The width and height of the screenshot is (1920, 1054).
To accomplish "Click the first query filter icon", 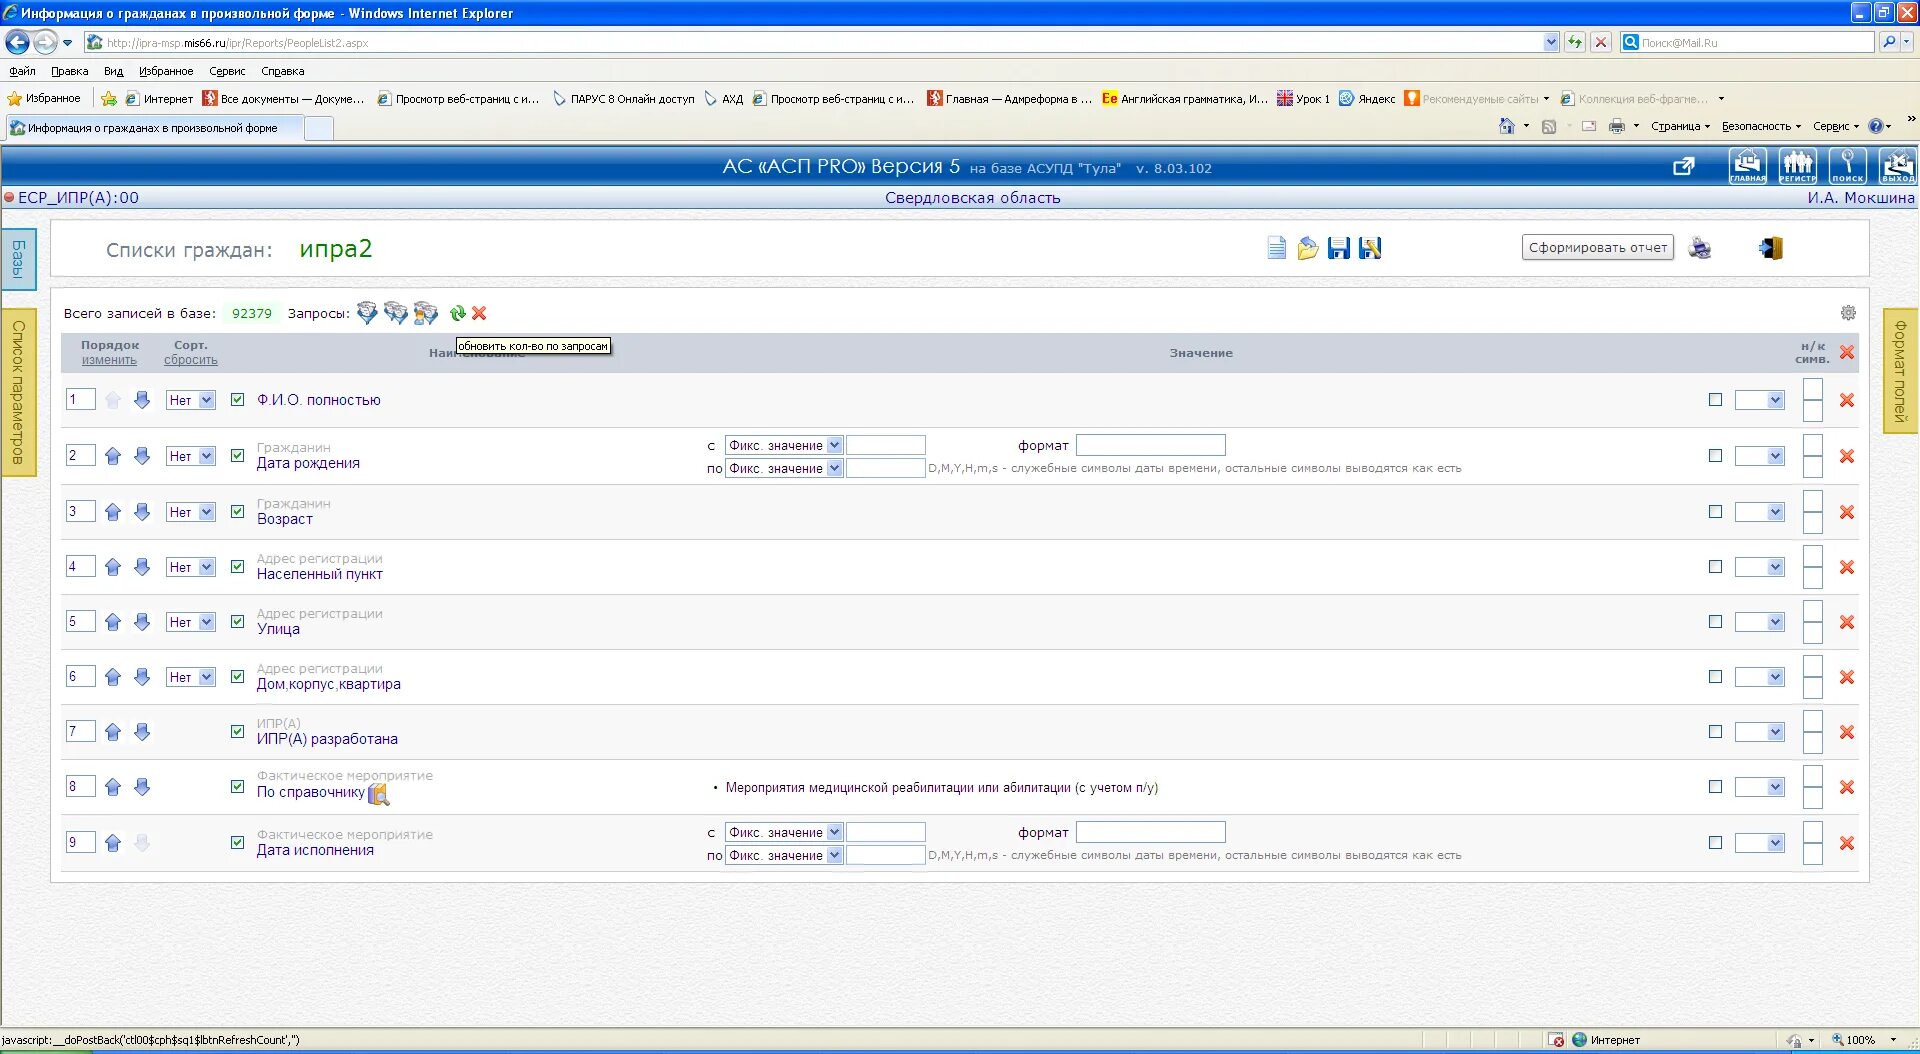I will pos(367,313).
